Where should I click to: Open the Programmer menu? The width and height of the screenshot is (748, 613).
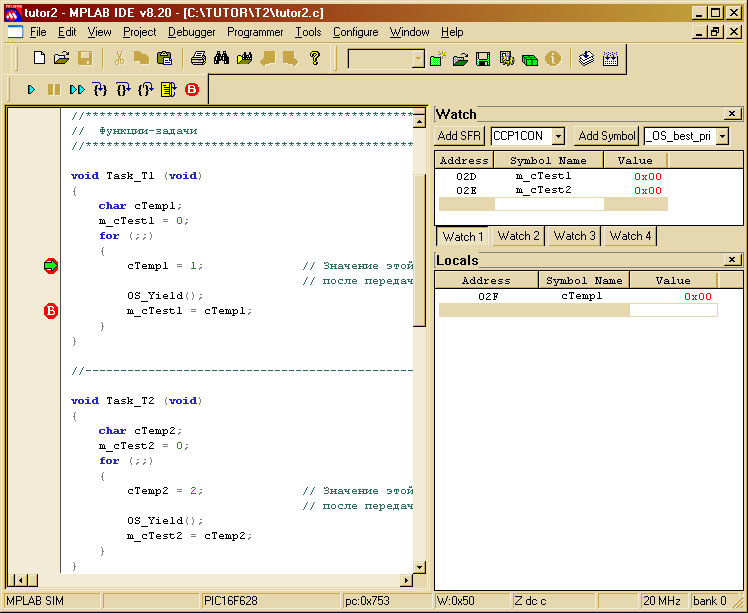[255, 32]
